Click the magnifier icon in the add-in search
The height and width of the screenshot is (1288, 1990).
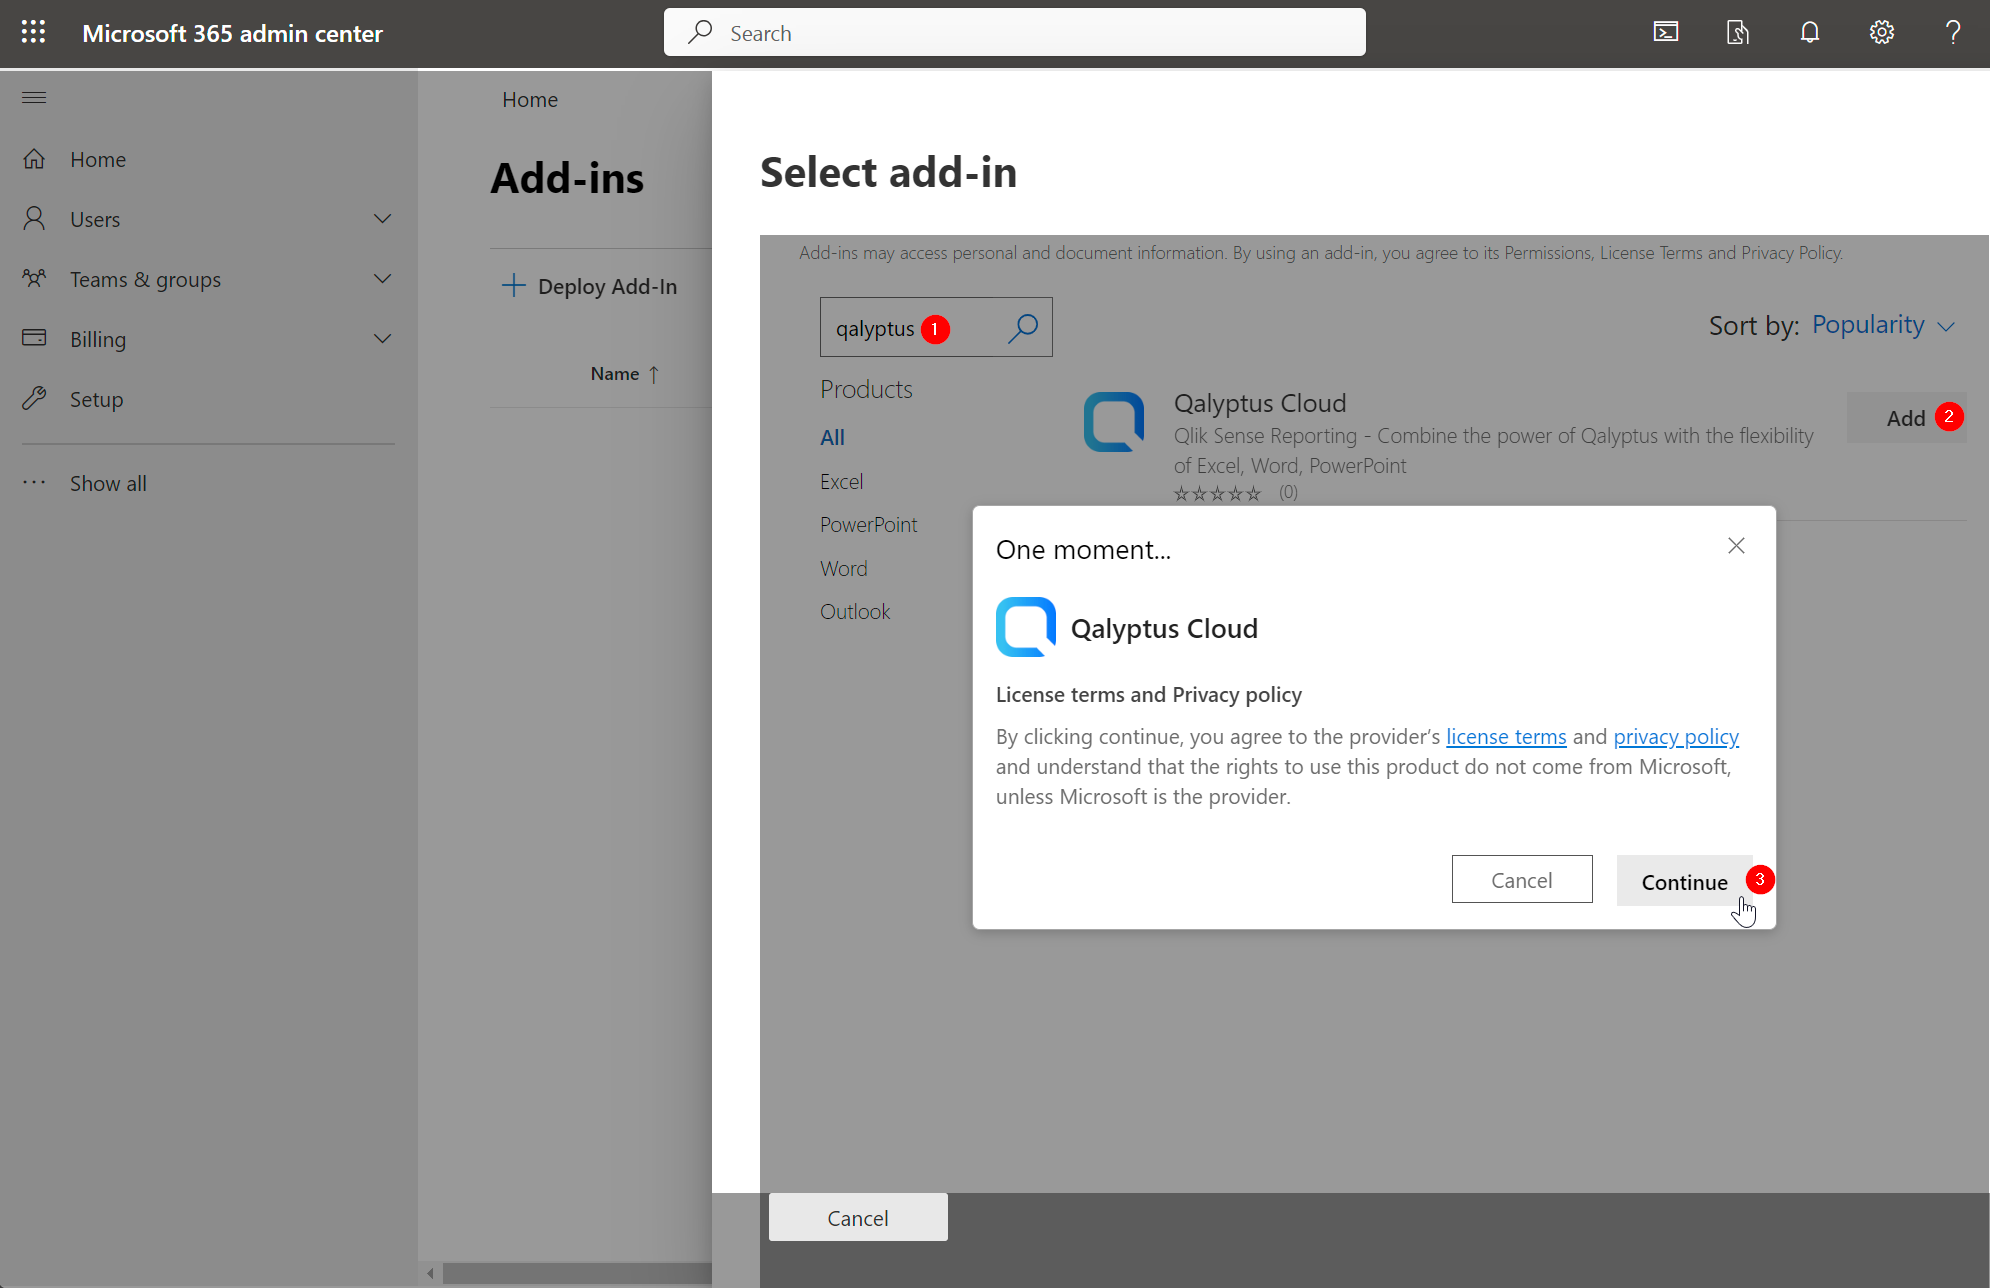[x=1023, y=327]
